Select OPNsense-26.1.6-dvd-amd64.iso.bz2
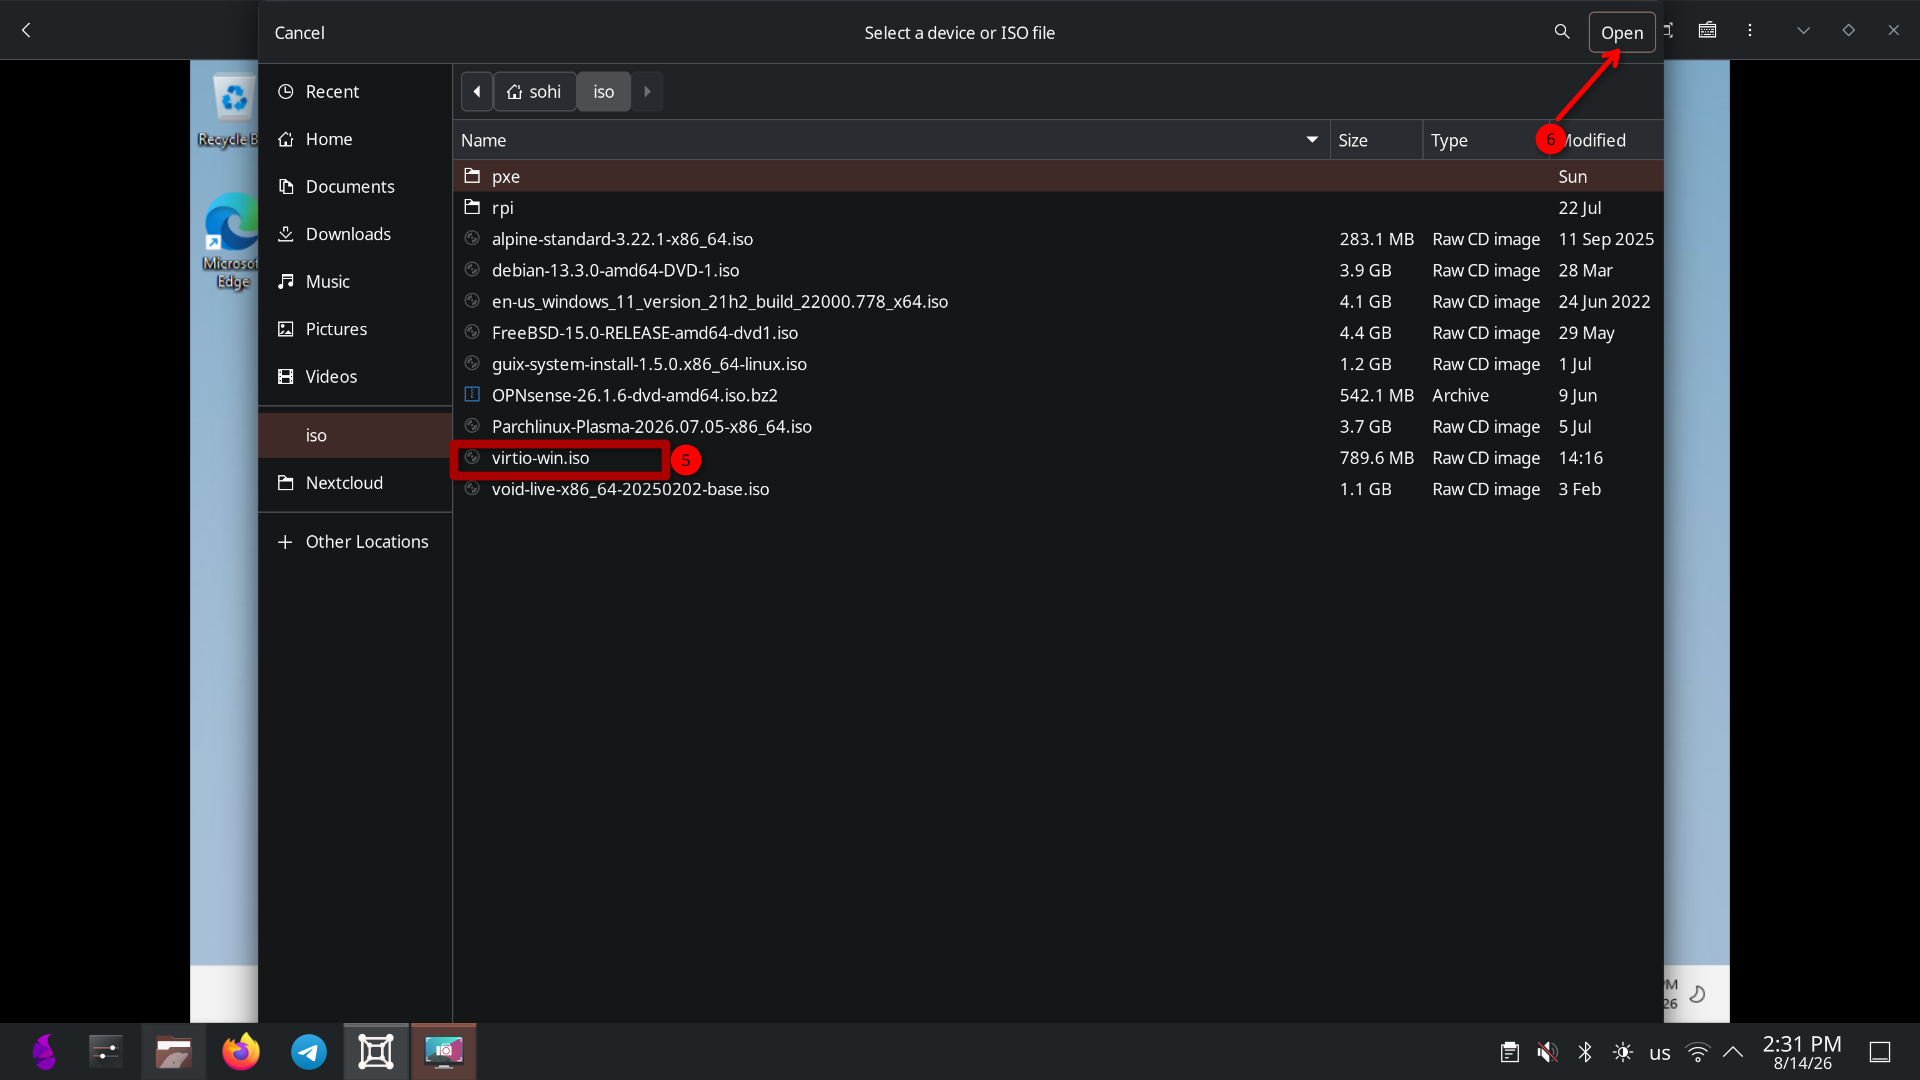 (x=1058, y=395)
